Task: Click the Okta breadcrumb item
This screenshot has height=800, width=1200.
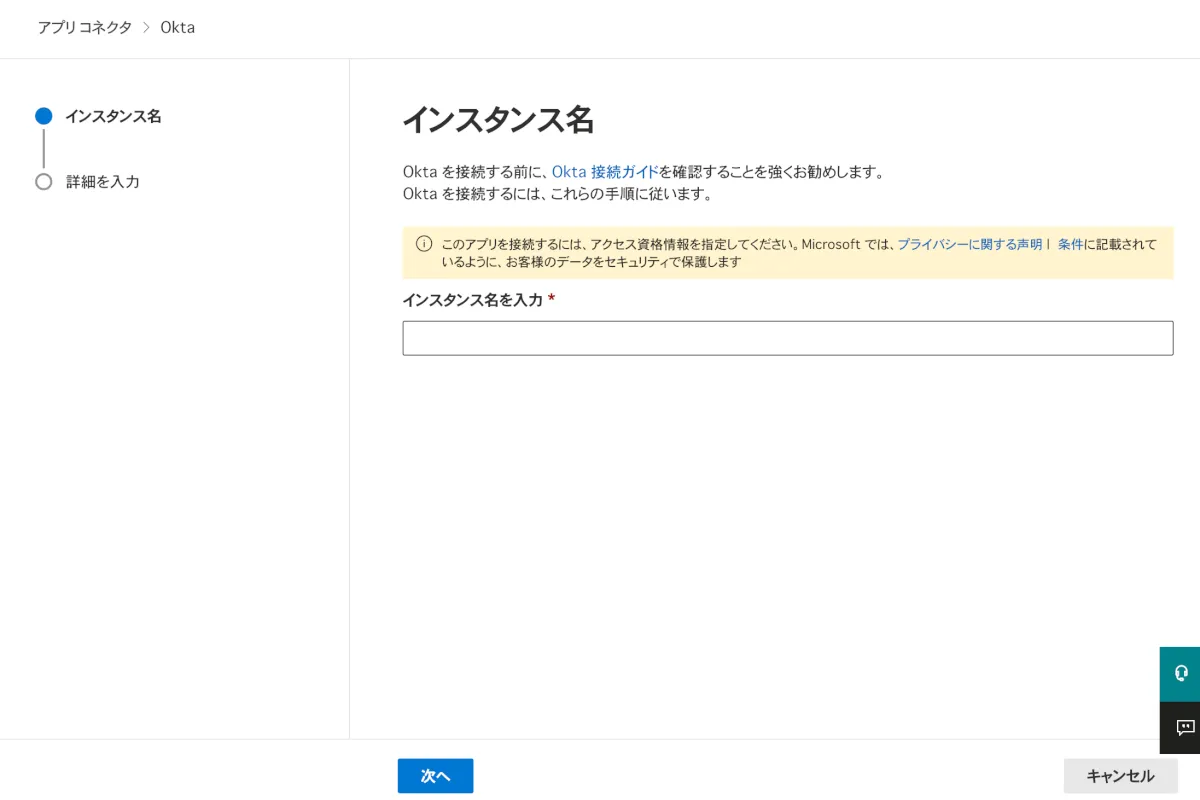Action: pyautogui.click(x=178, y=28)
